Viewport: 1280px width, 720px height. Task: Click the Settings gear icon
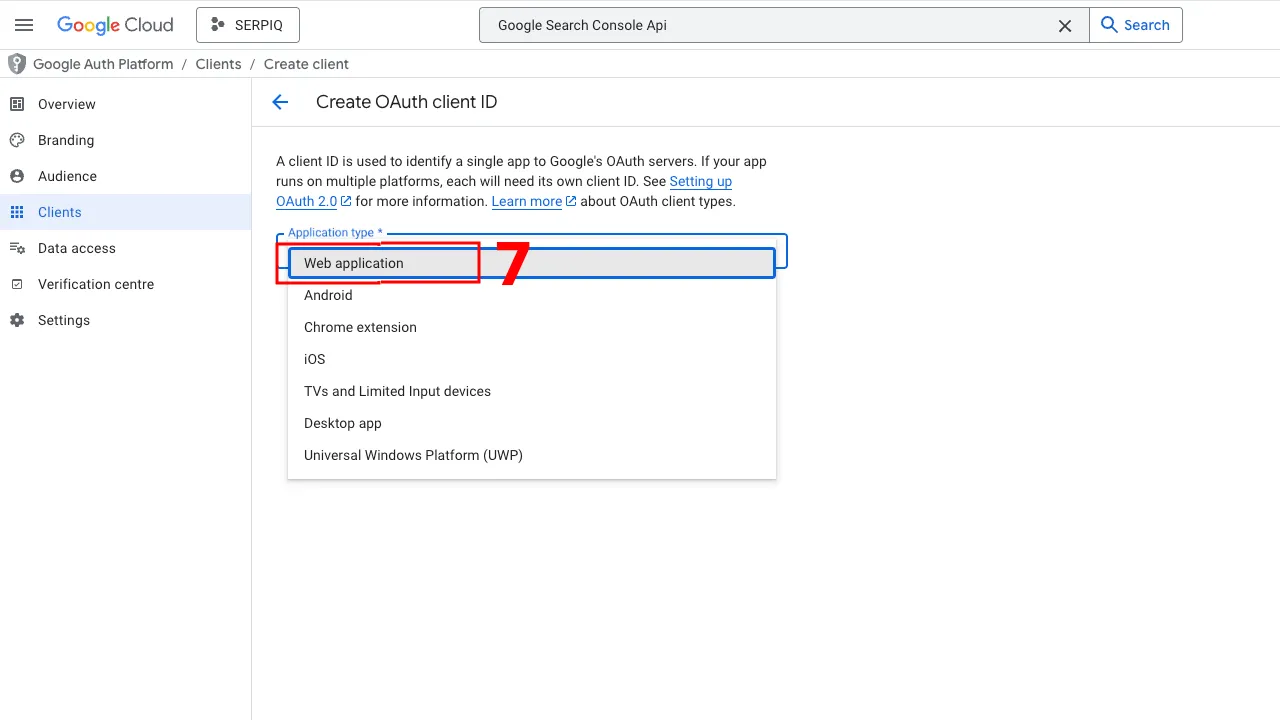17,320
